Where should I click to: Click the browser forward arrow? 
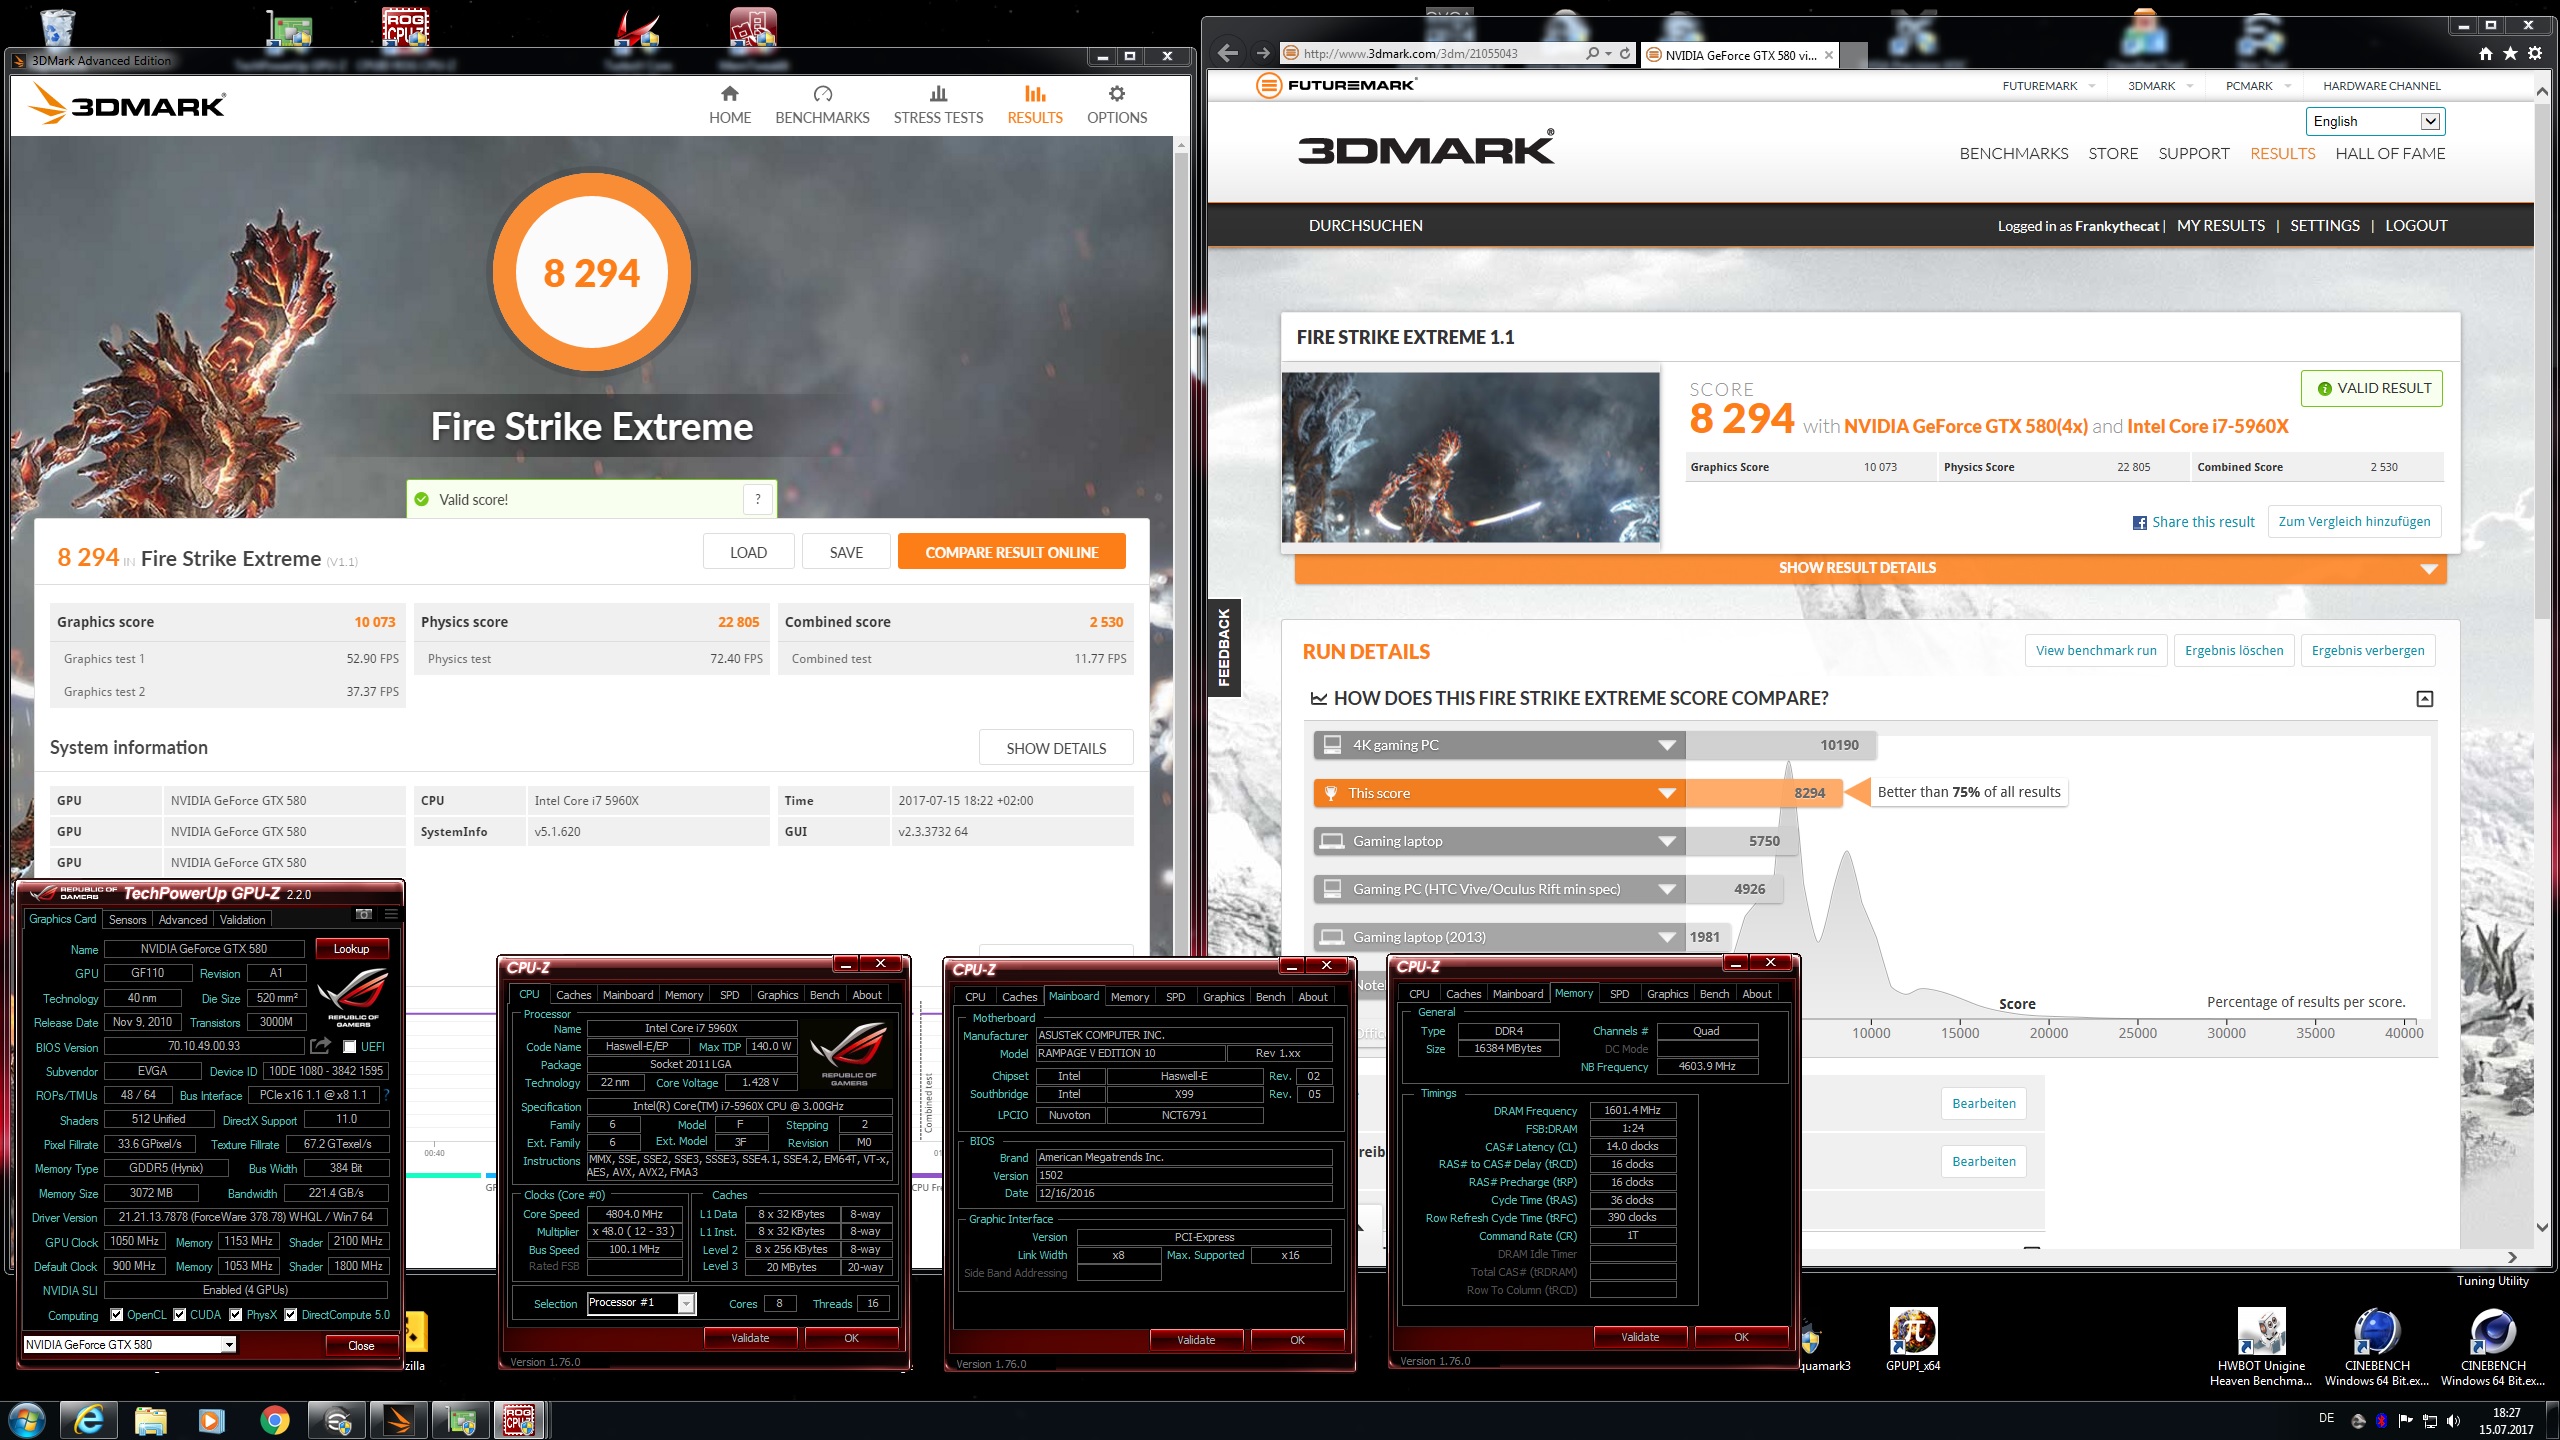pos(1263,53)
